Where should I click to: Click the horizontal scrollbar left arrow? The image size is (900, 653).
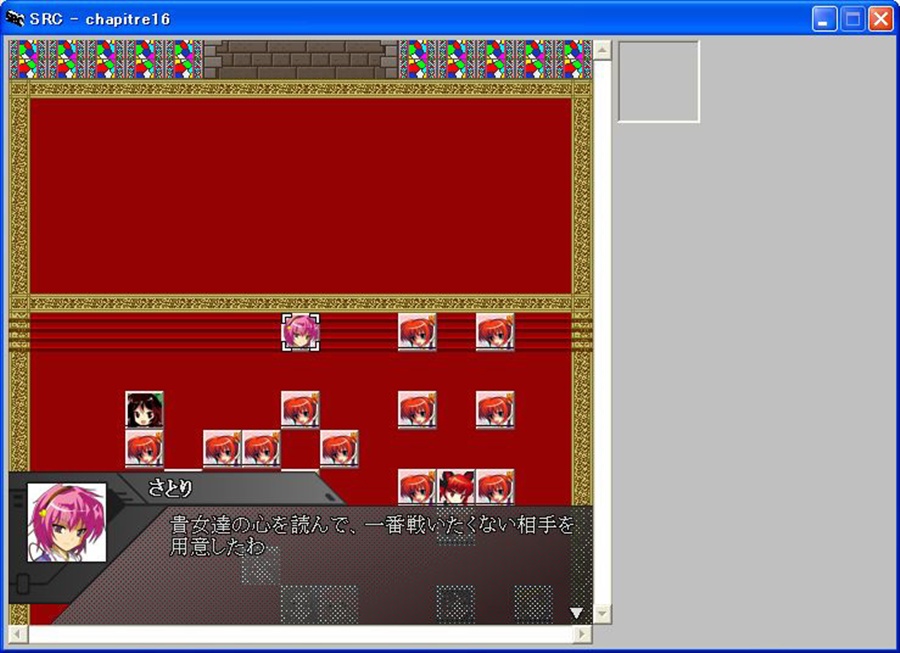[18, 634]
